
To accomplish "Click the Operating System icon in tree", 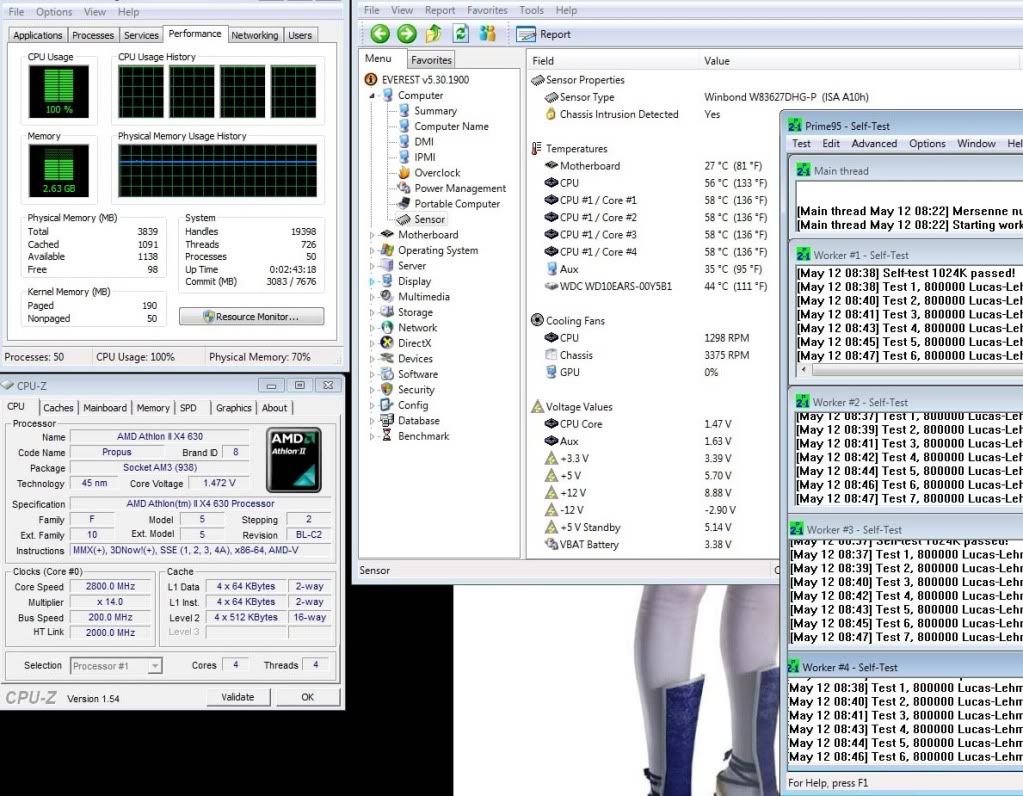I will tap(388, 250).
